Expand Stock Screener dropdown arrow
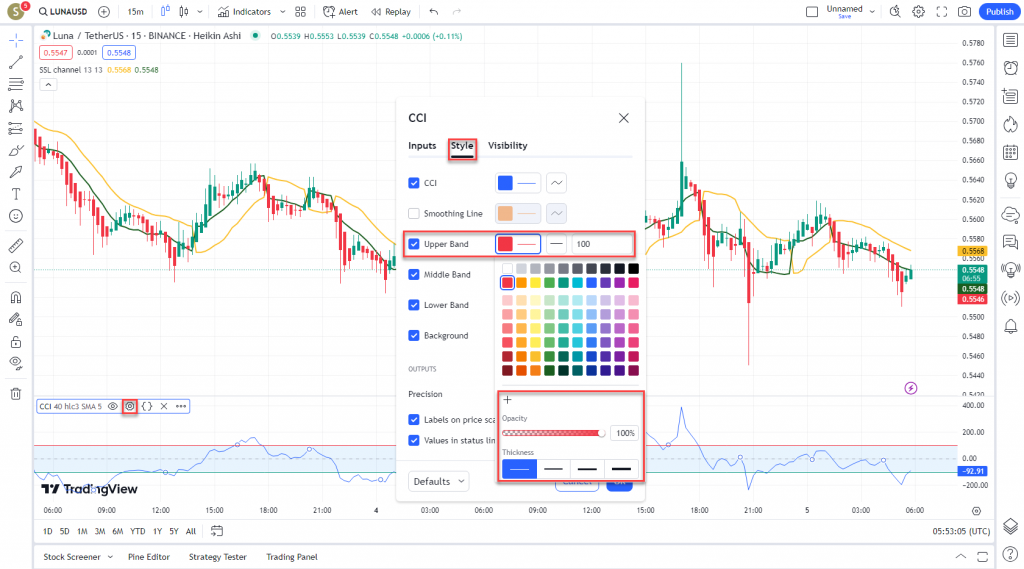The width and height of the screenshot is (1024, 569). coord(110,557)
